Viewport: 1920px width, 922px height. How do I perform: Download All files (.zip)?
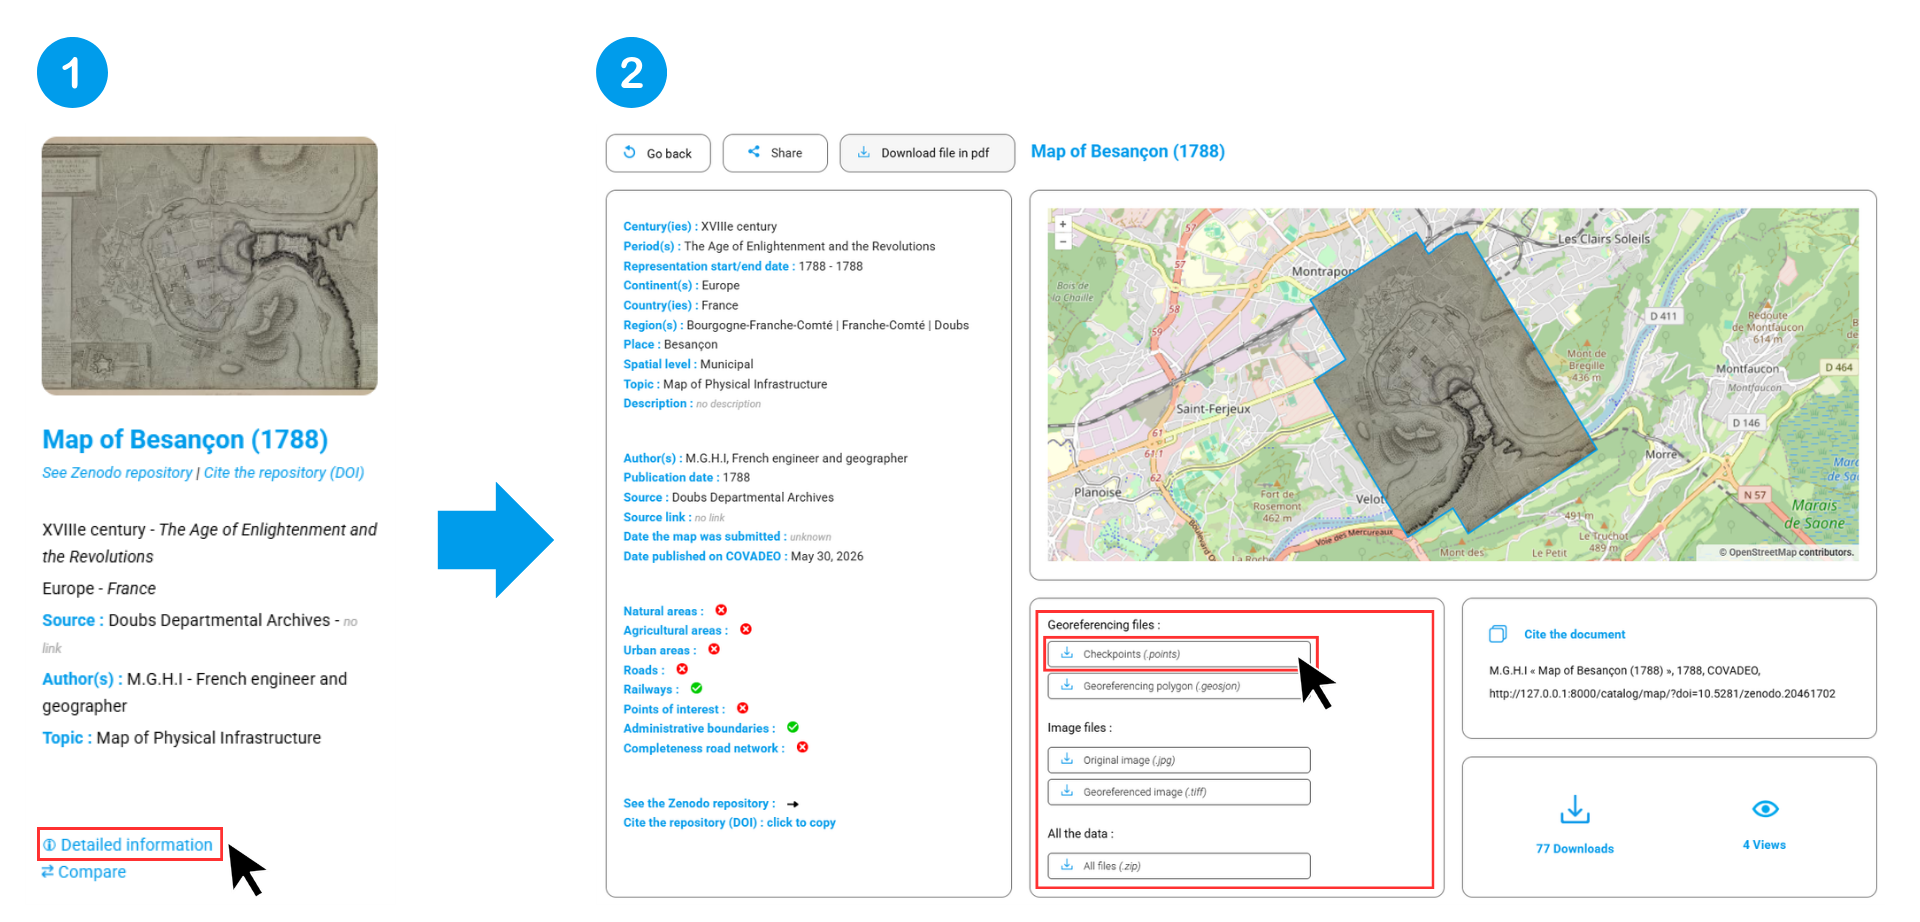(x=1179, y=866)
